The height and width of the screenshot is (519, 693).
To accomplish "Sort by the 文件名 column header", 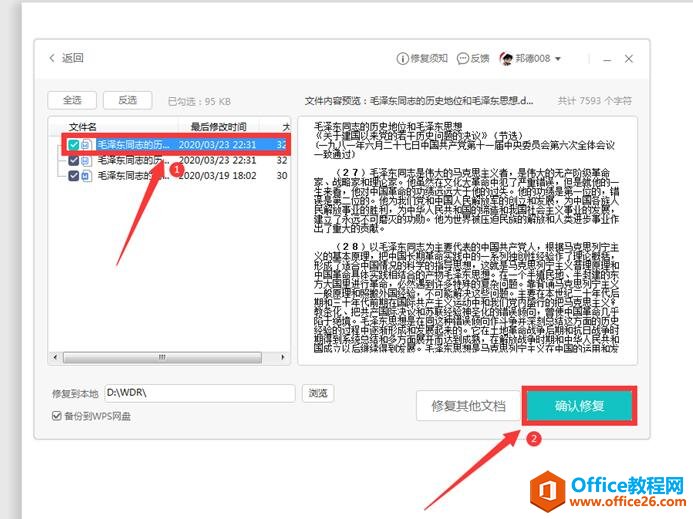I will (x=83, y=127).
